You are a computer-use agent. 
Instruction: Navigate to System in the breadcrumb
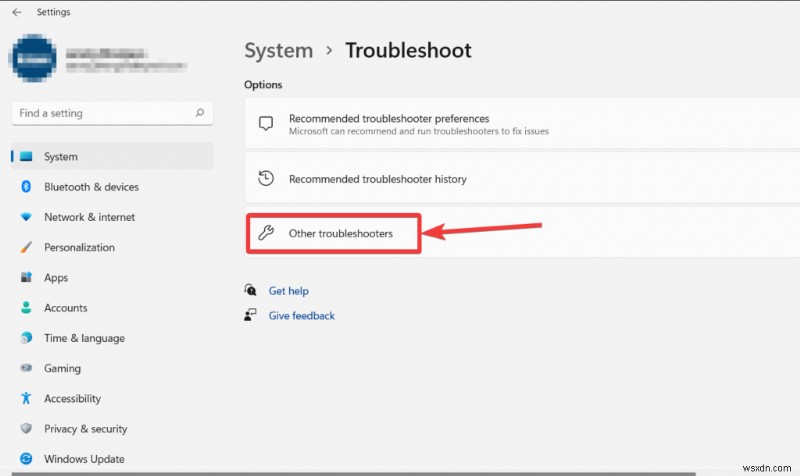pyautogui.click(x=279, y=51)
